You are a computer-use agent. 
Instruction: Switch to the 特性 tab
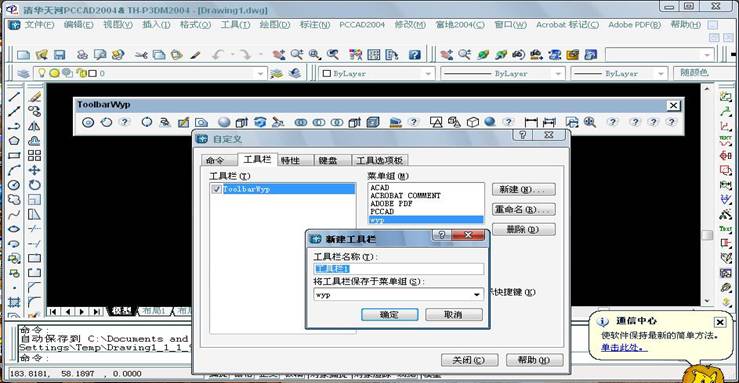pos(296,160)
